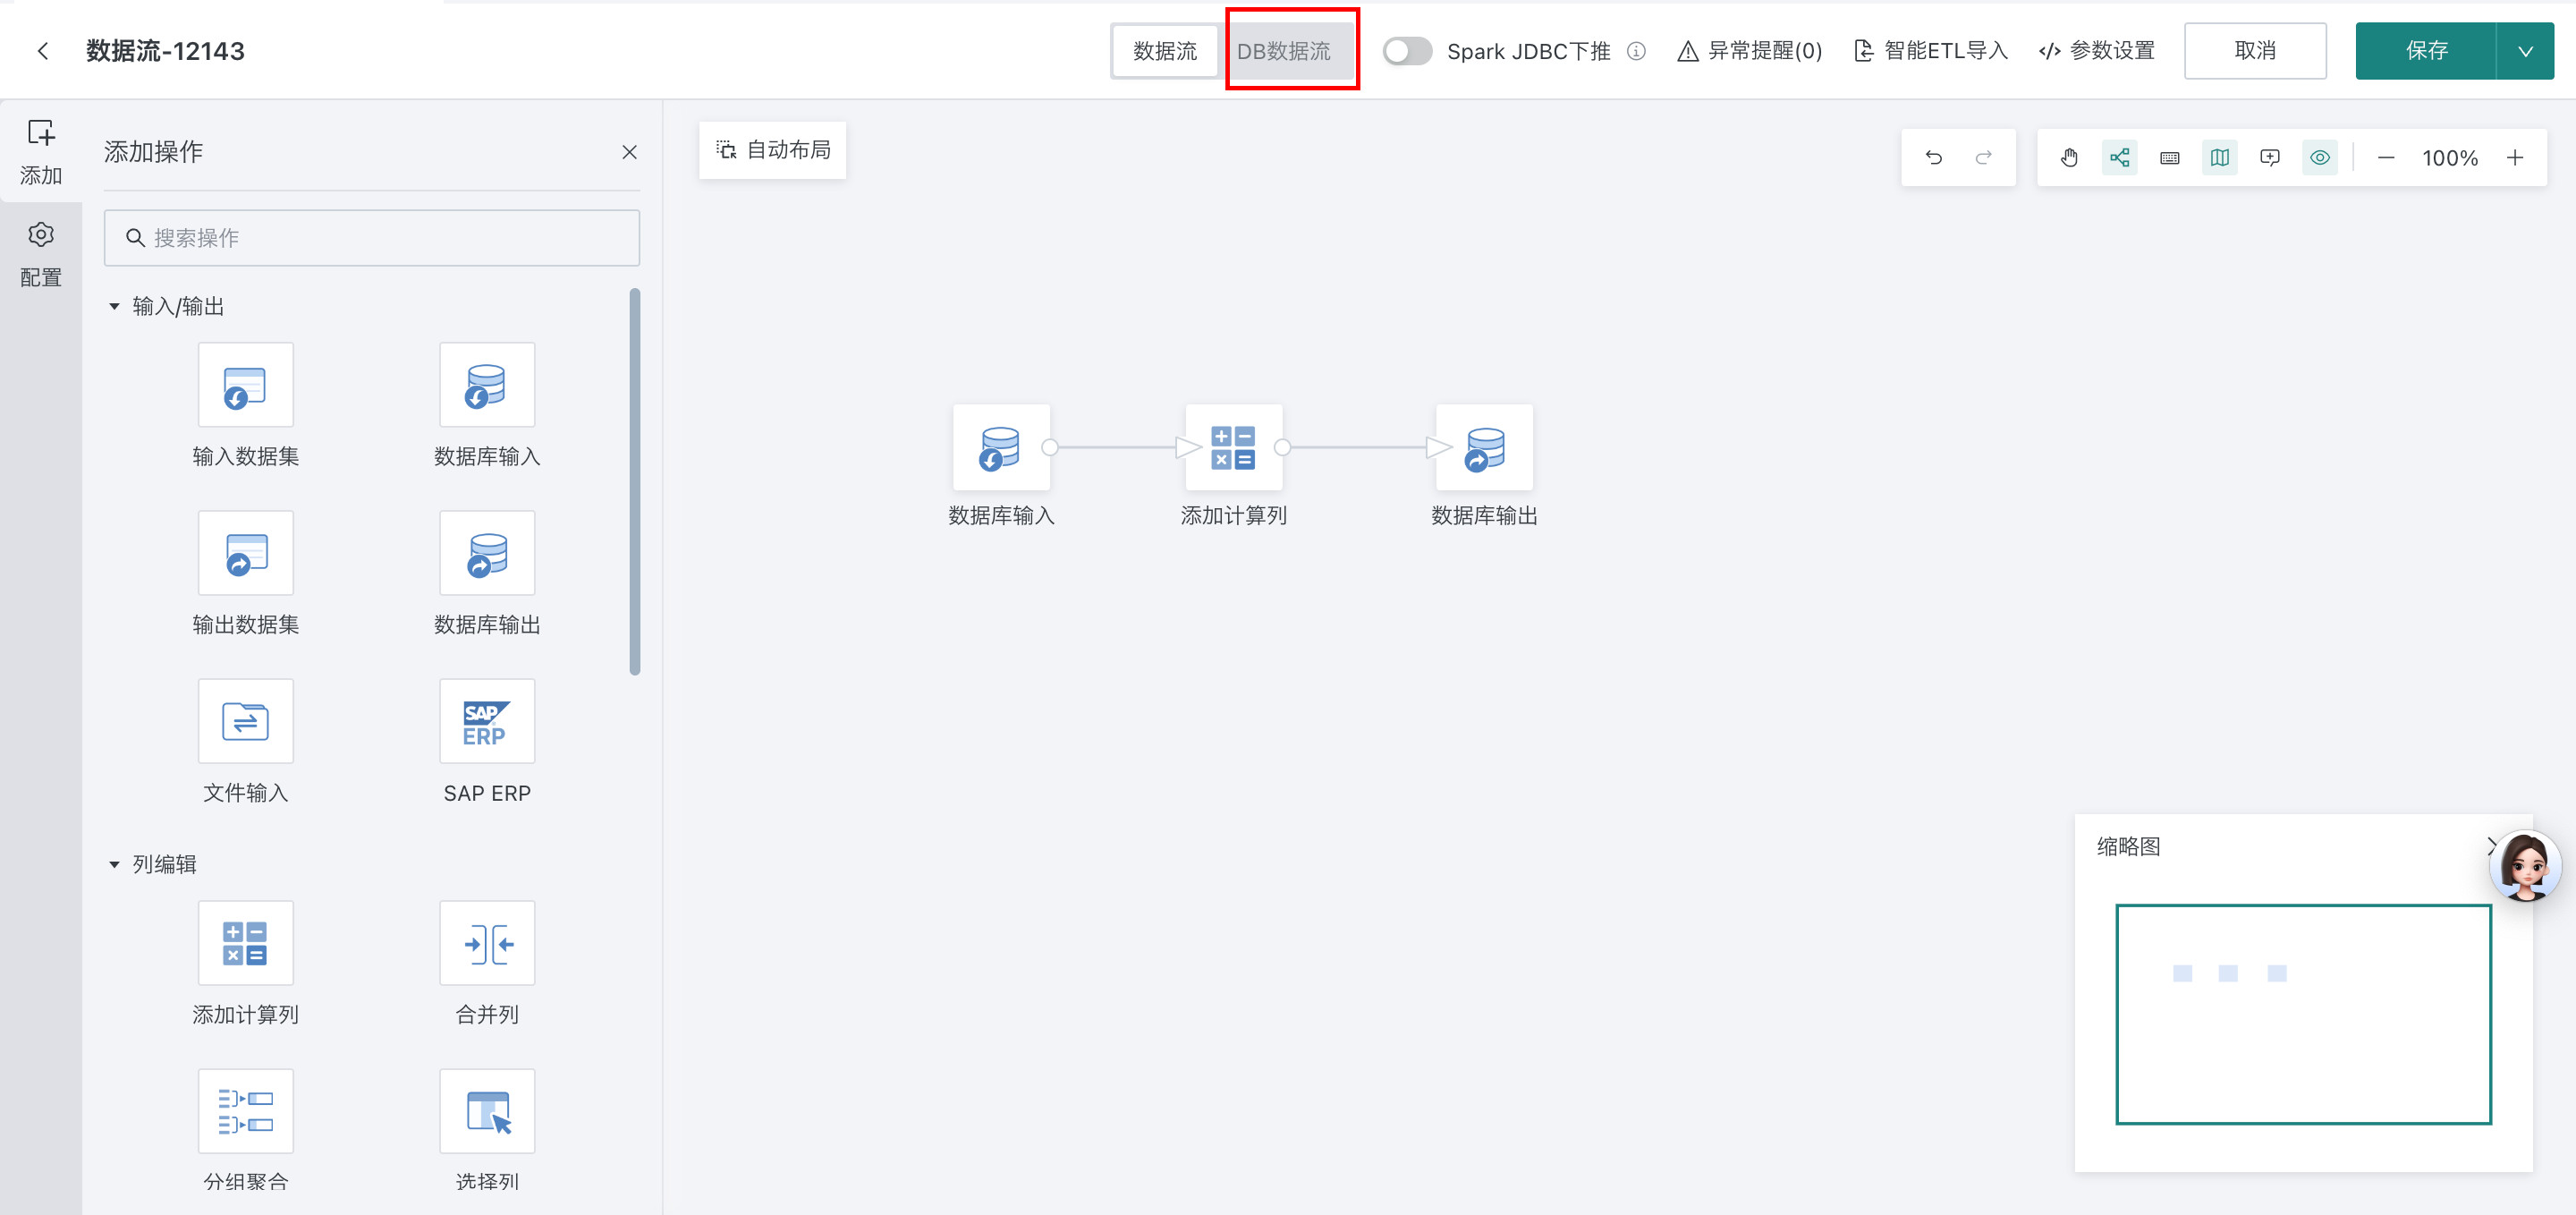Select the 文件输入 operation icon
Viewport: 2576px width, 1215px height.
(245, 721)
